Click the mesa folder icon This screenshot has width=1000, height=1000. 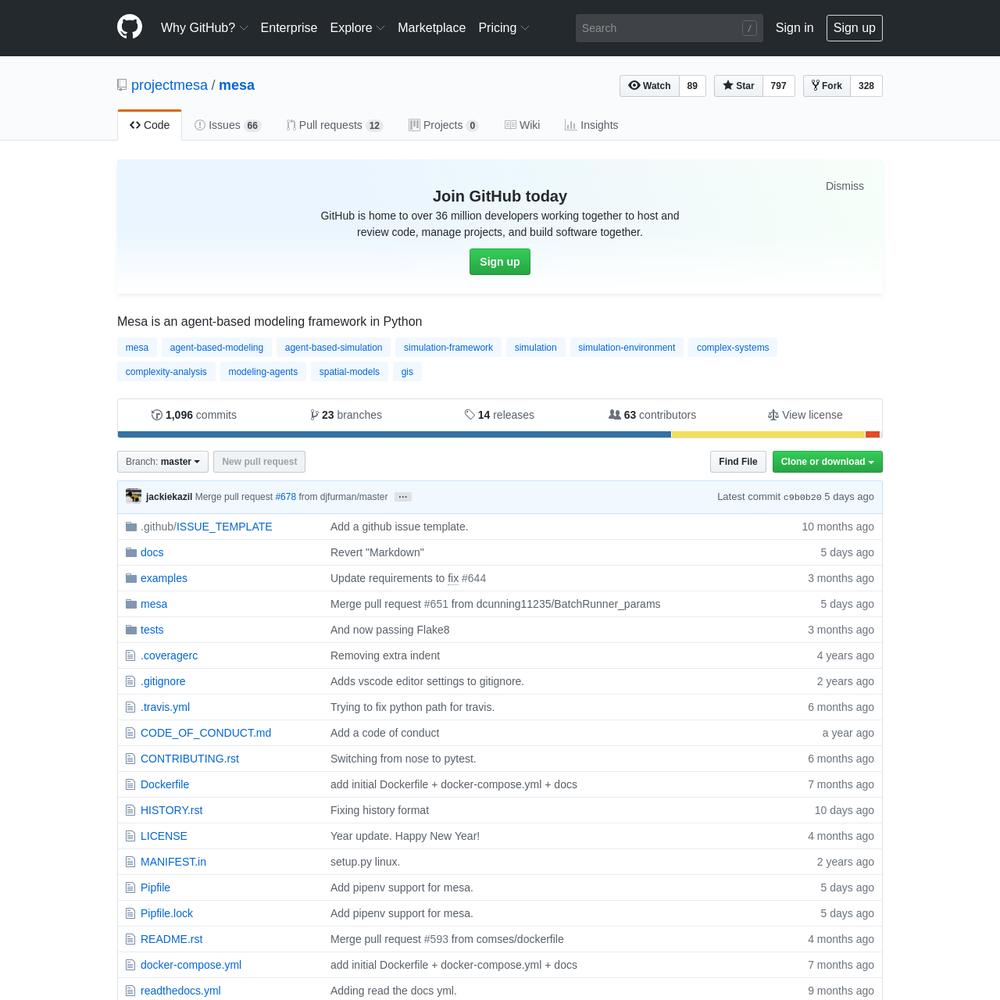131,604
